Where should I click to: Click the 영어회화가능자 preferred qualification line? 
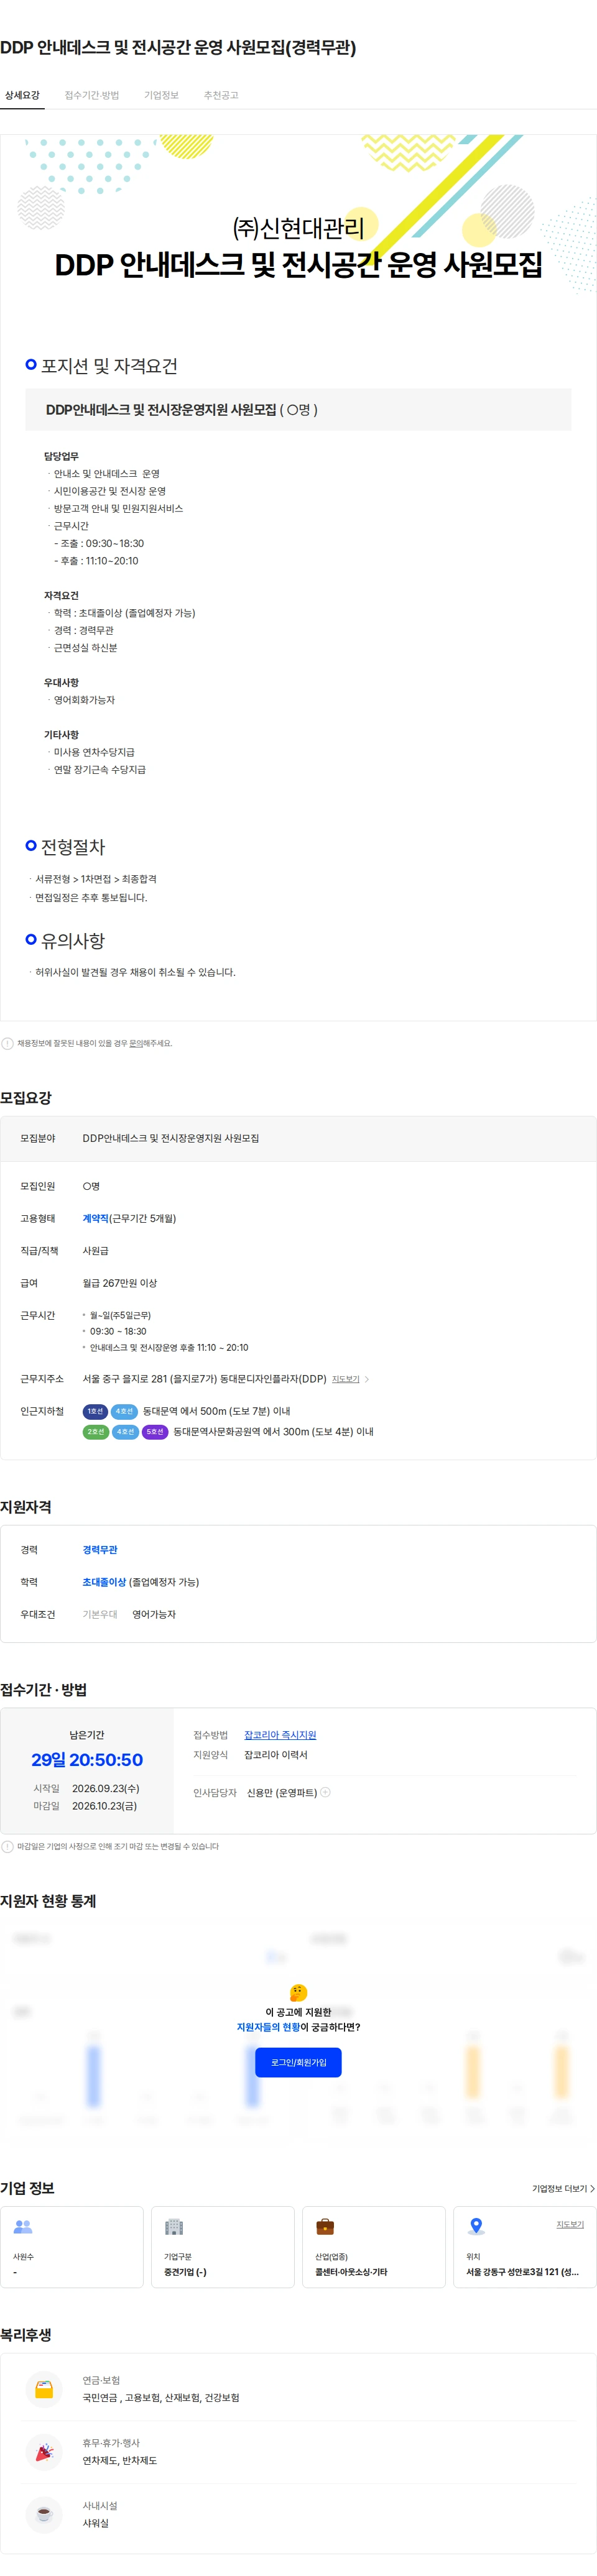(x=84, y=700)
